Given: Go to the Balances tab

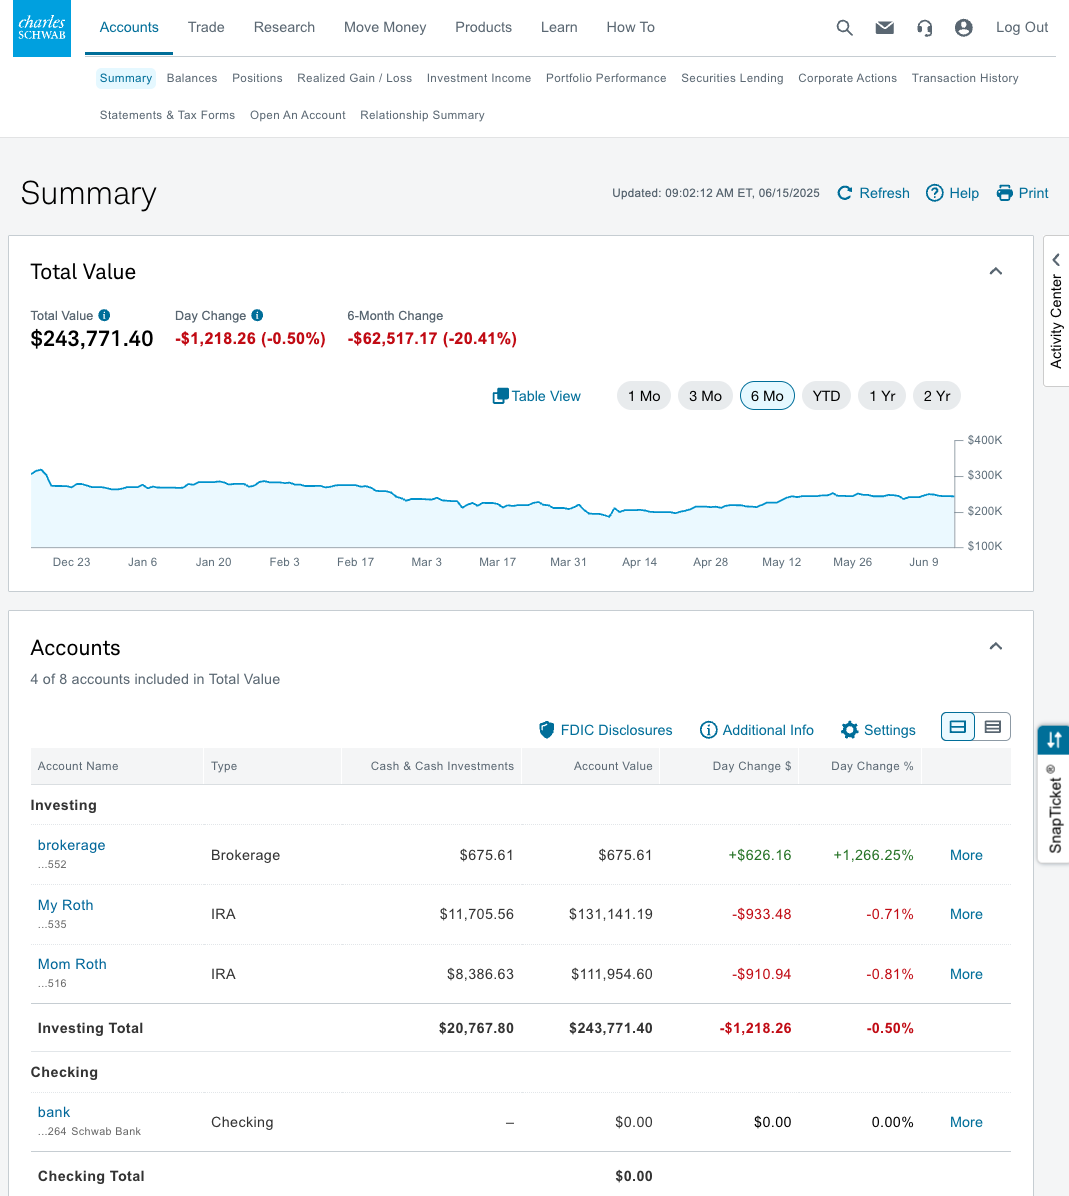Looking at the screenshot, I should coord(192,78).
